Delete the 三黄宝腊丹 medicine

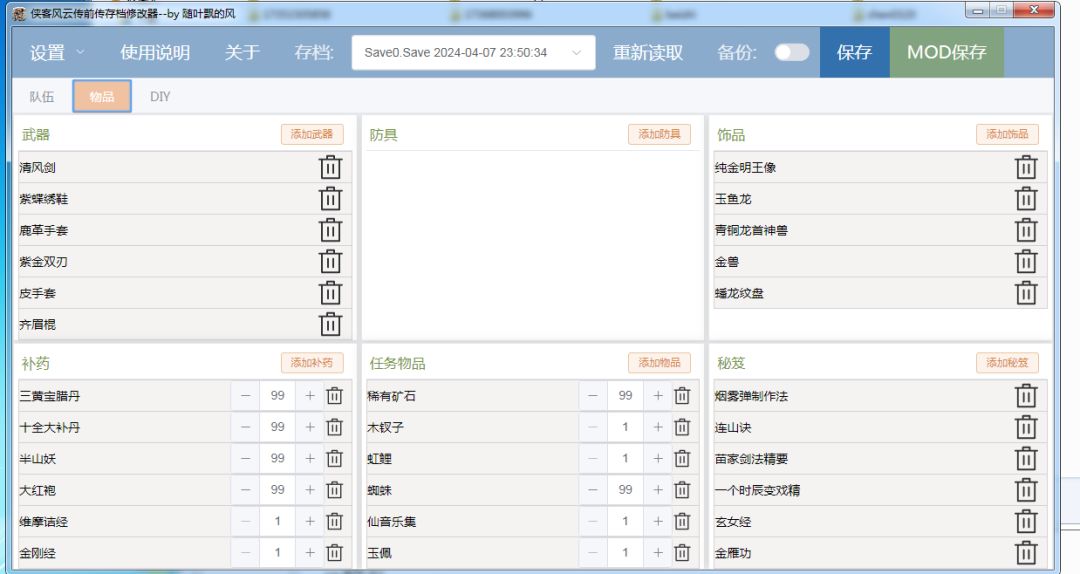(x=334, y=396)
